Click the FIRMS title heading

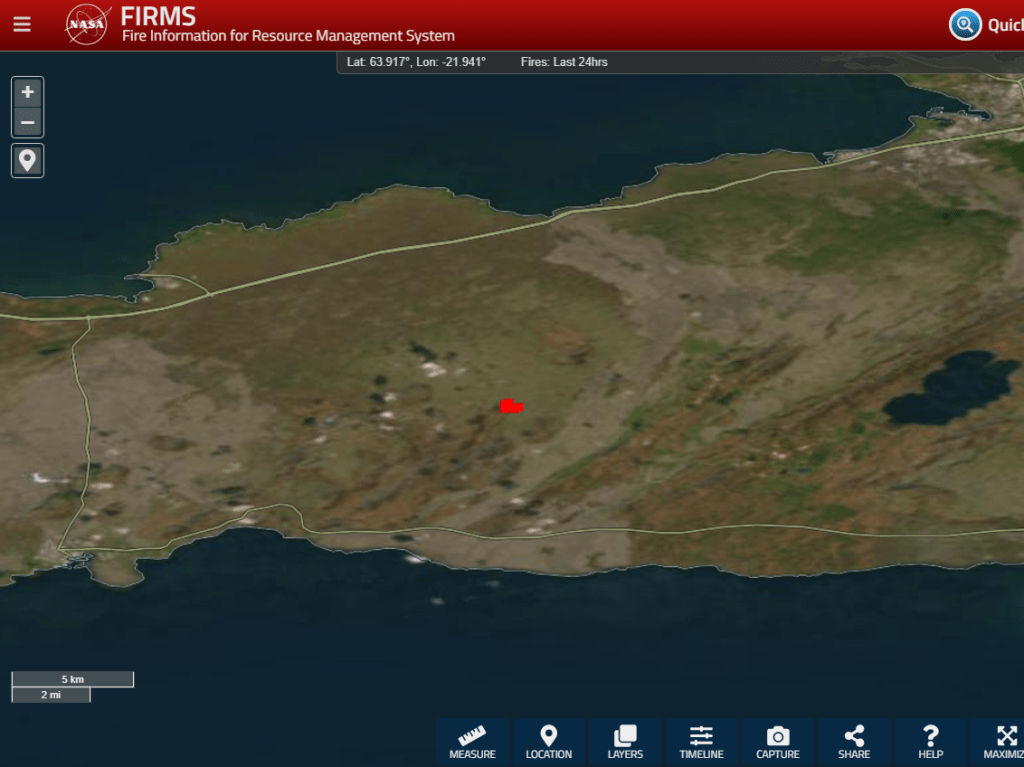158,16
